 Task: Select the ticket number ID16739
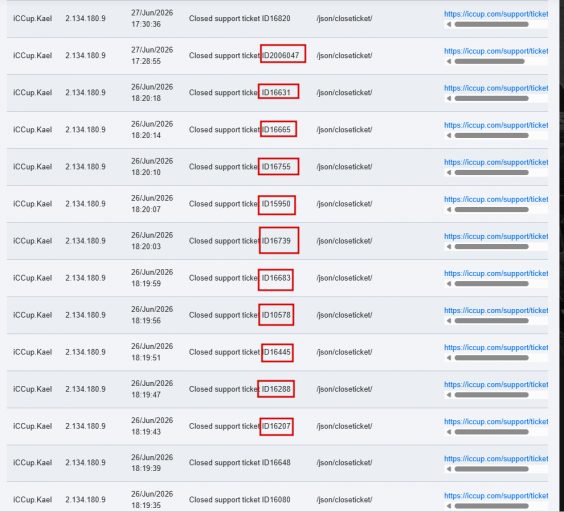point(276,241)
